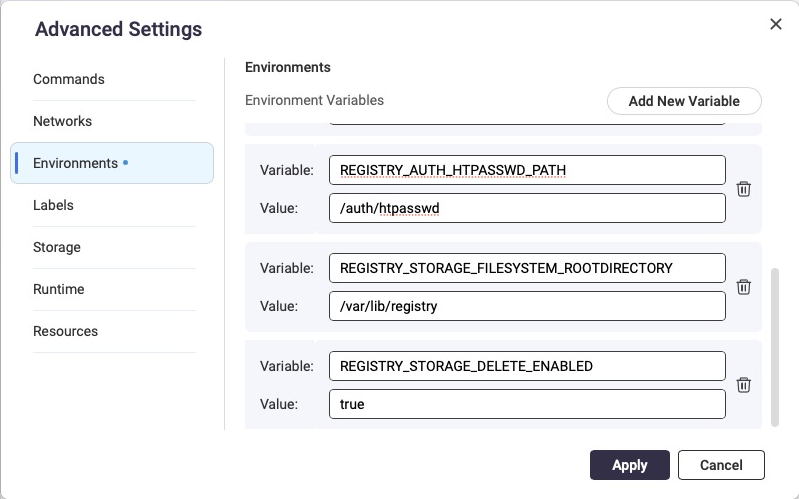
Task: Click the REGISTRY_AUTH_HTPASSWD_PATH variable name field
Action: point(527,170)
